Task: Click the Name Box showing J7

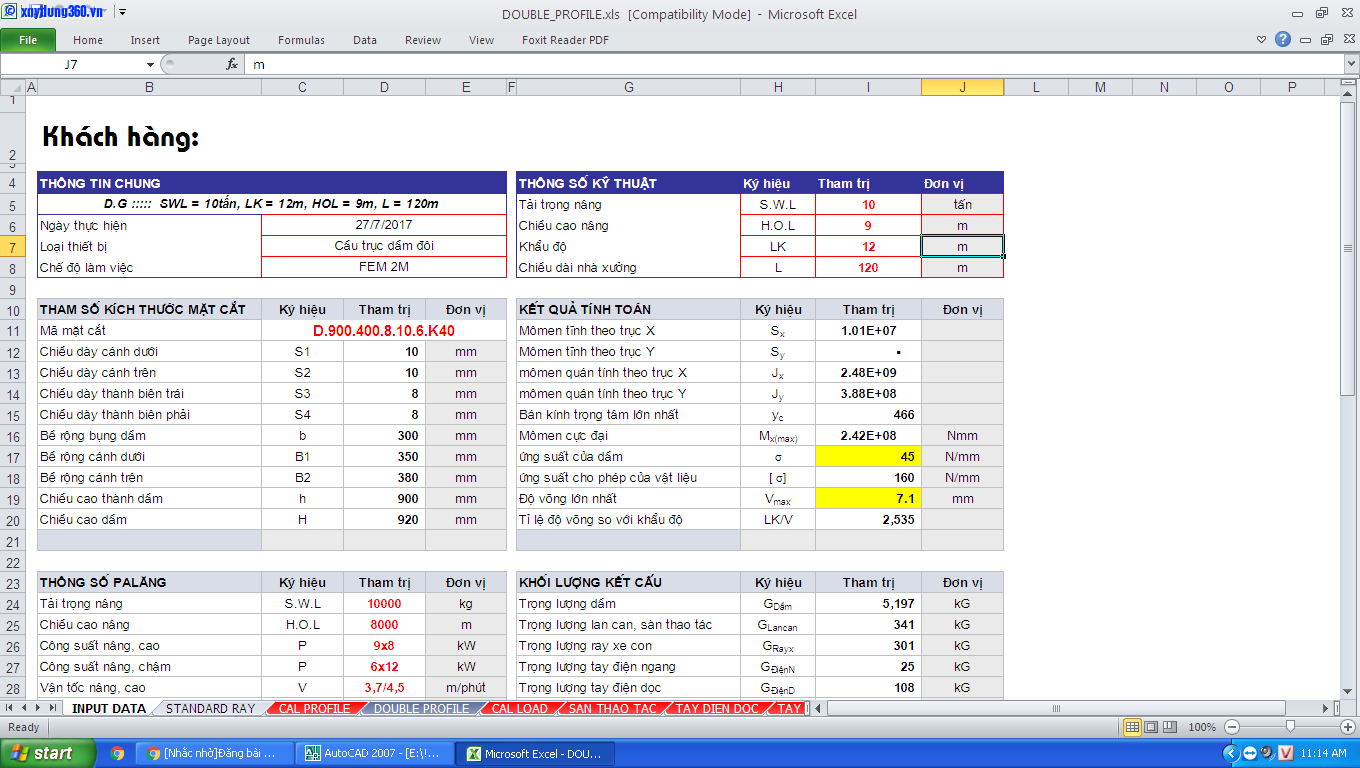Action: (72, 64)
